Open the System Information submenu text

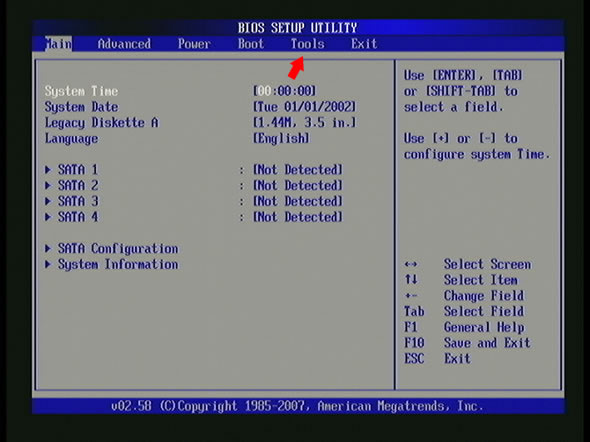[118, 264]
